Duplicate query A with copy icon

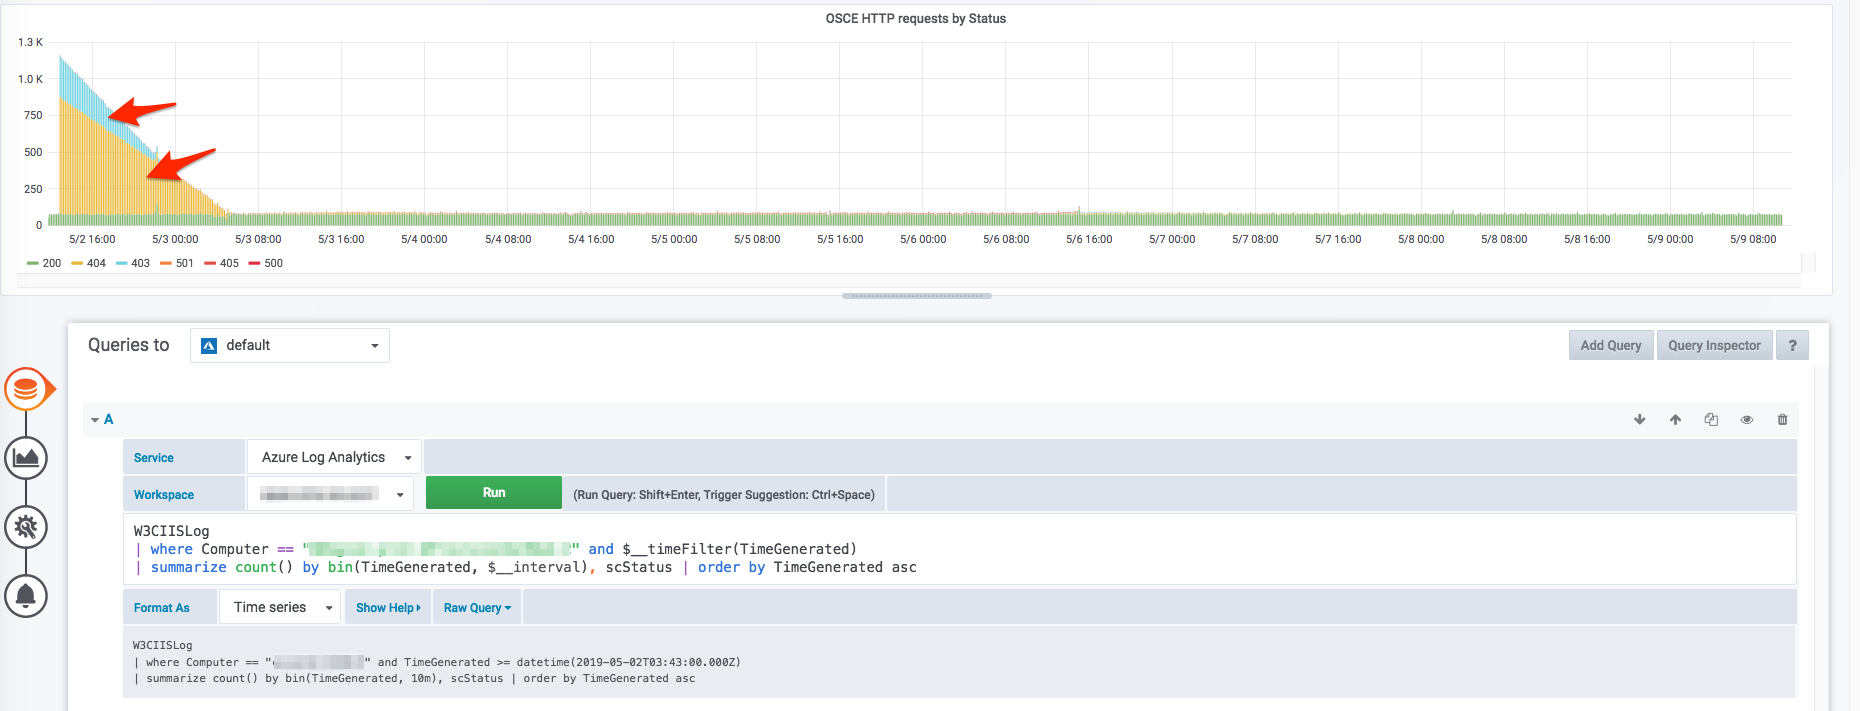pyautogui.click(x=1711, y=419)
